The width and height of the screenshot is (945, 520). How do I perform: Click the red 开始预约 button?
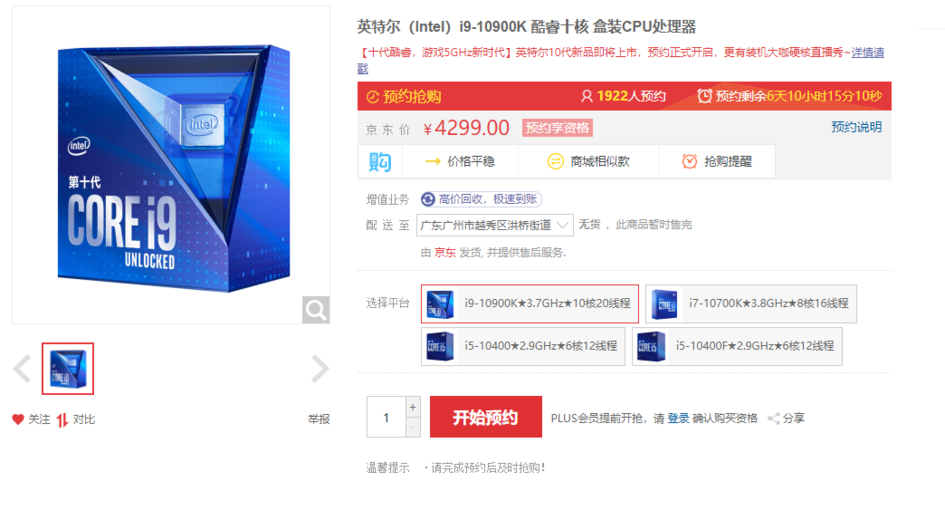486,417
